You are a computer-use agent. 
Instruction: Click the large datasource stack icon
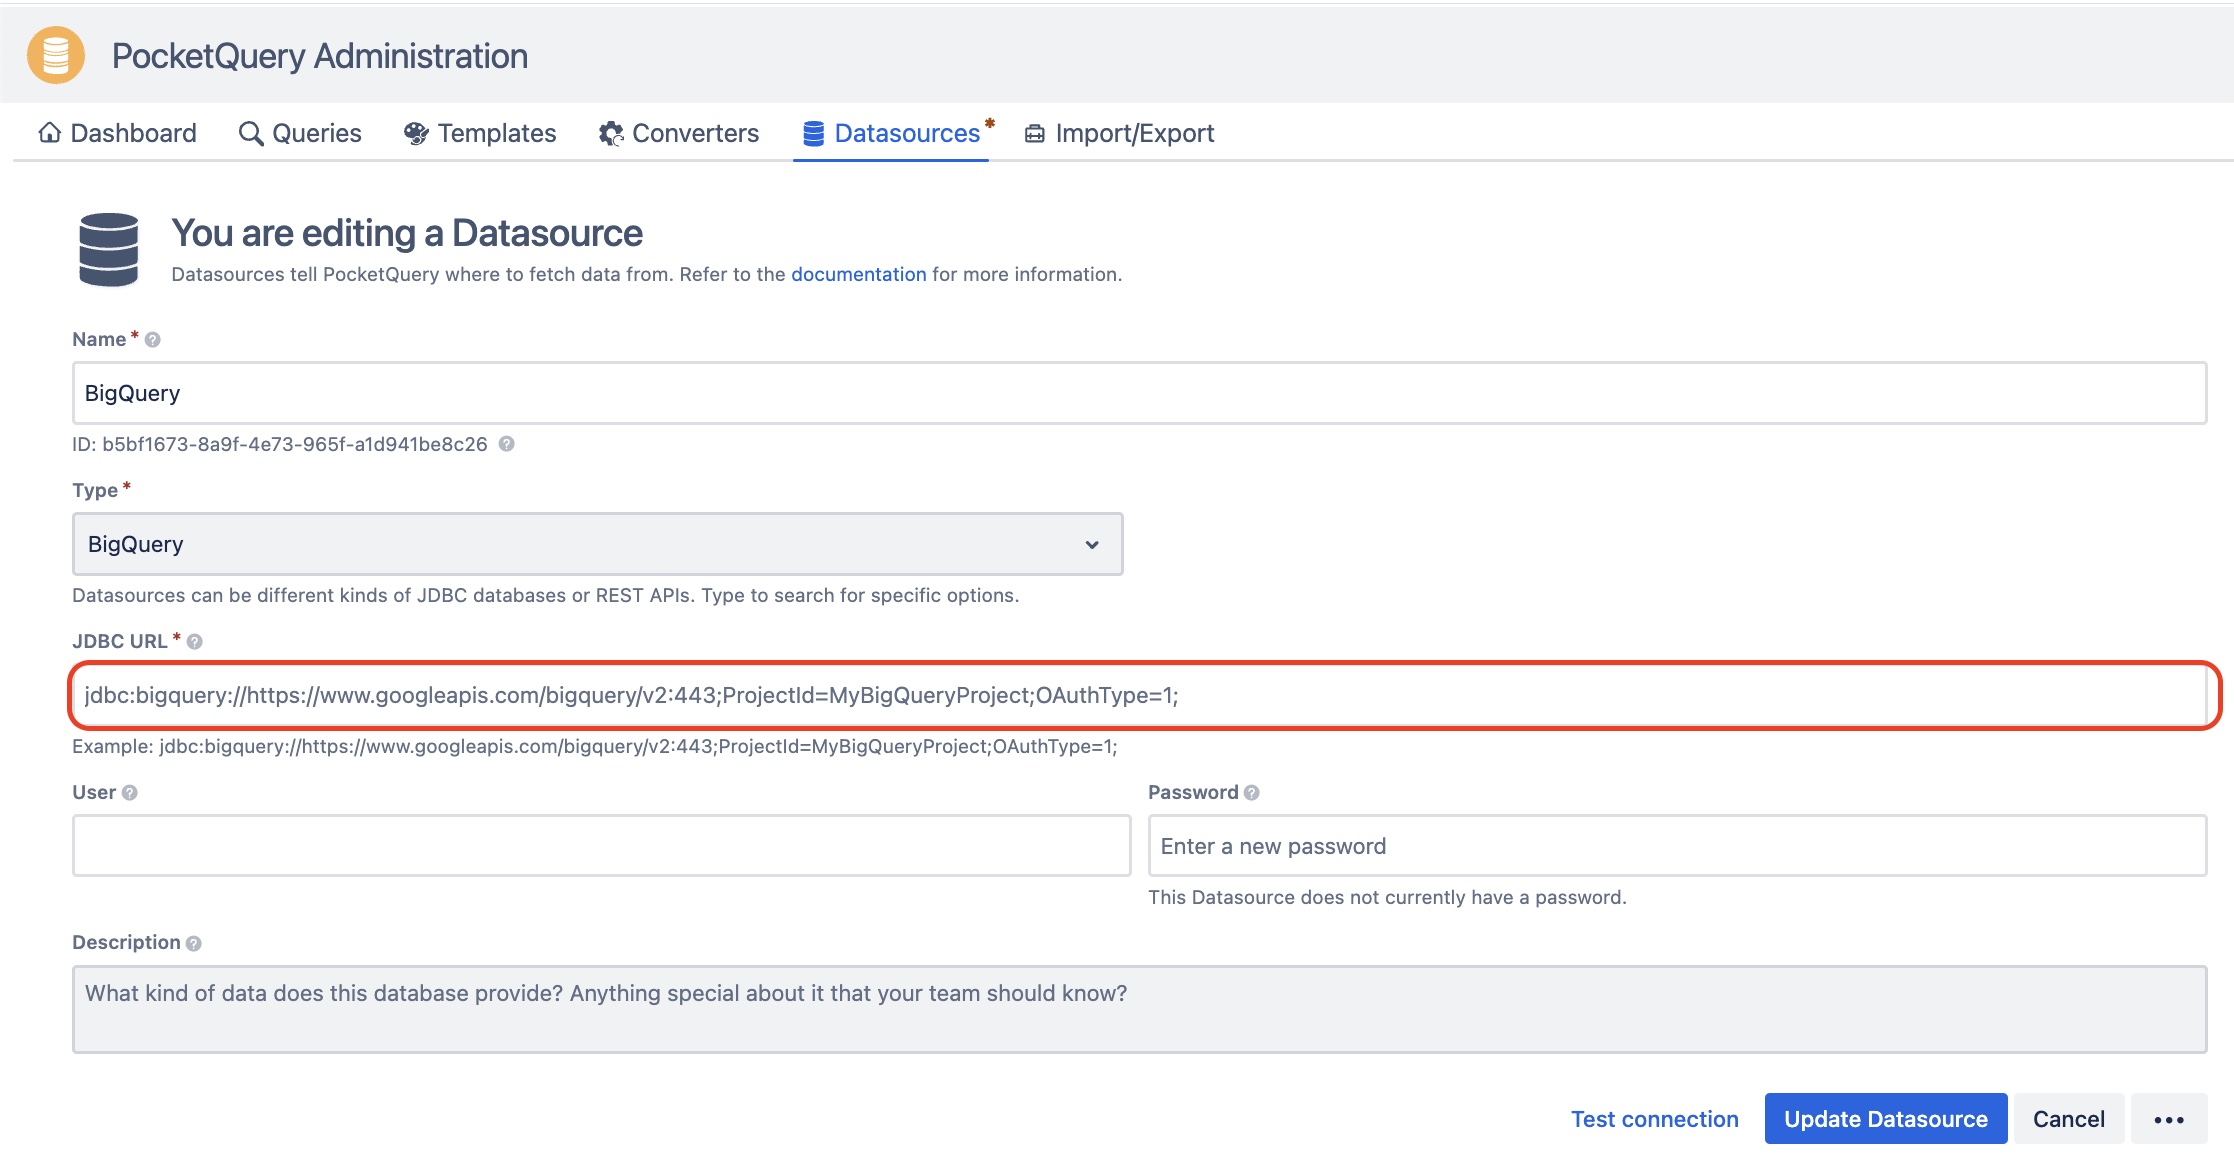(109, 250)
